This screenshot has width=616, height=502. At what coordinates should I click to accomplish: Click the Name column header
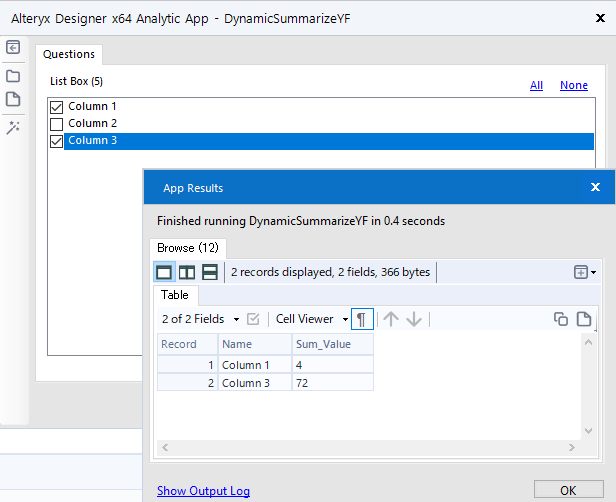click(255, 344)
